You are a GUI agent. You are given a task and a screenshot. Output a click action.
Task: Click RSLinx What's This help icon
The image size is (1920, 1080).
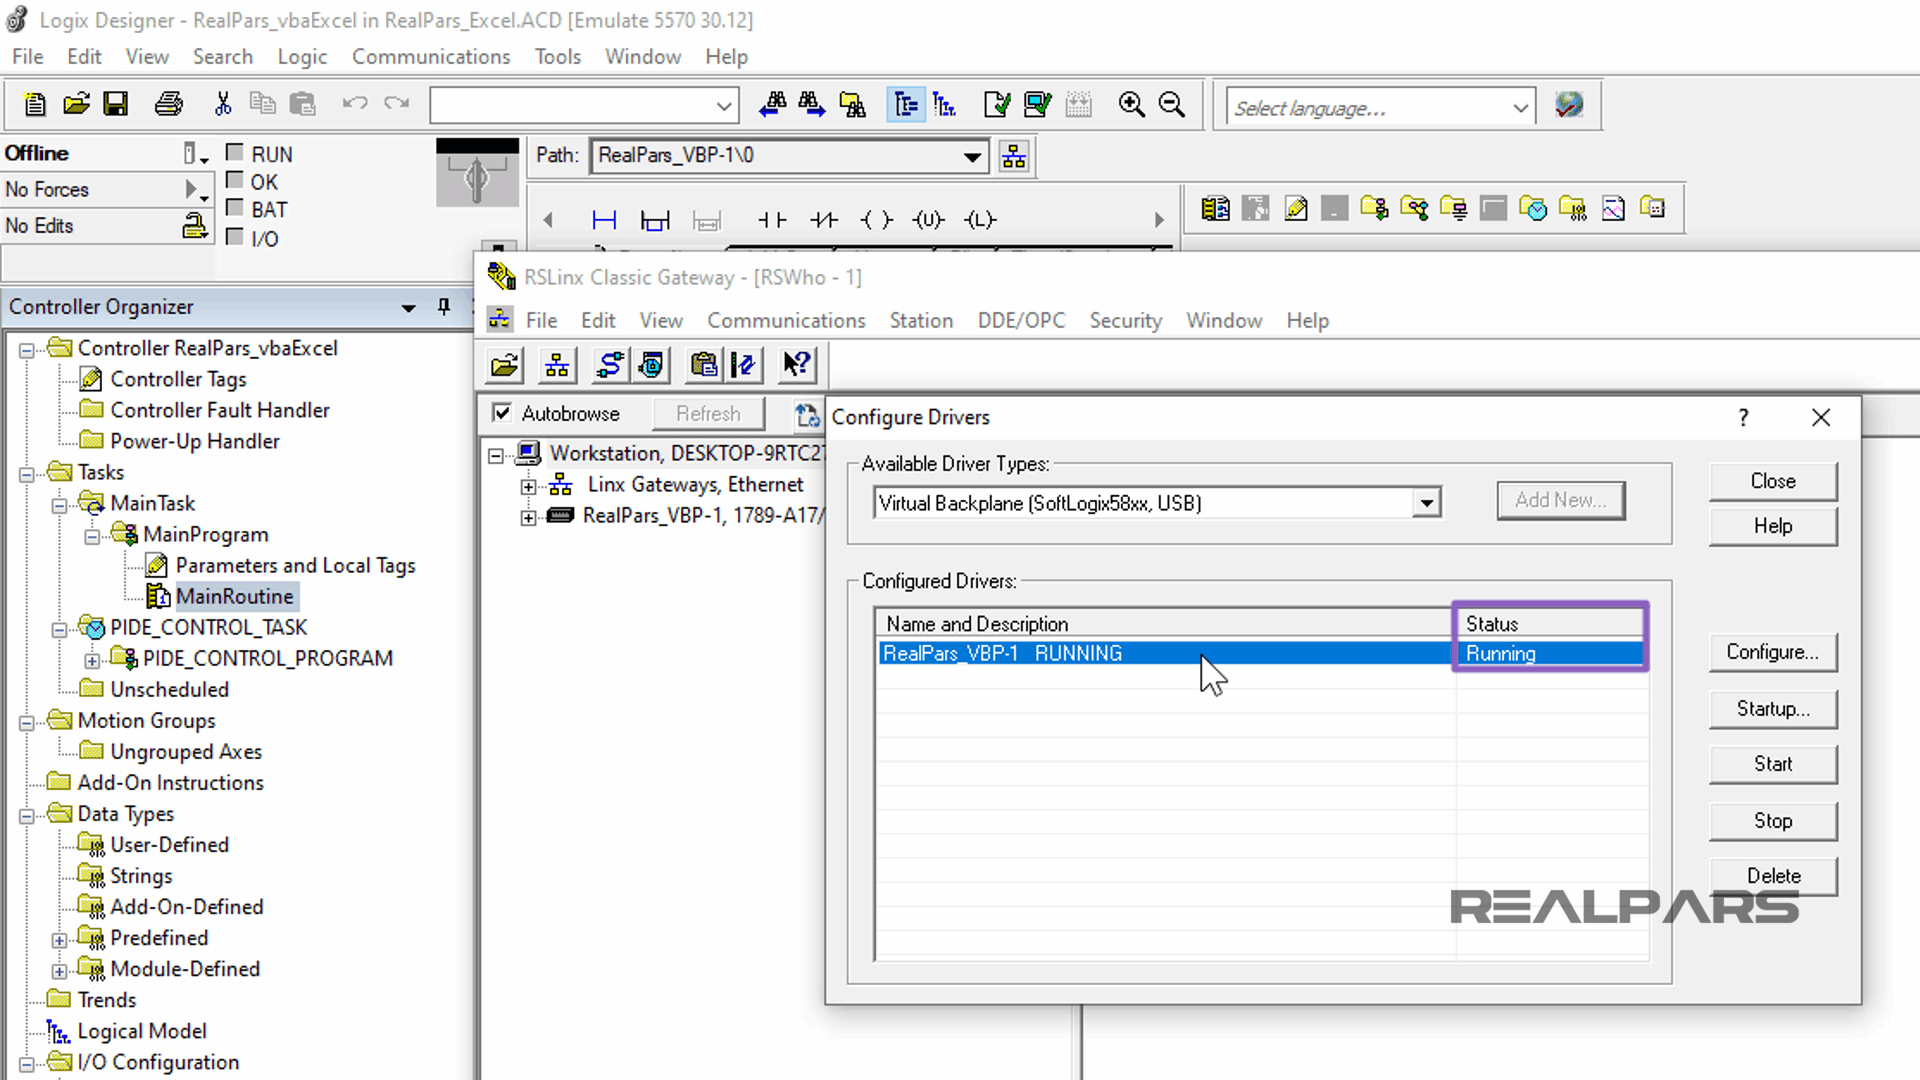[x=797, y=365]
